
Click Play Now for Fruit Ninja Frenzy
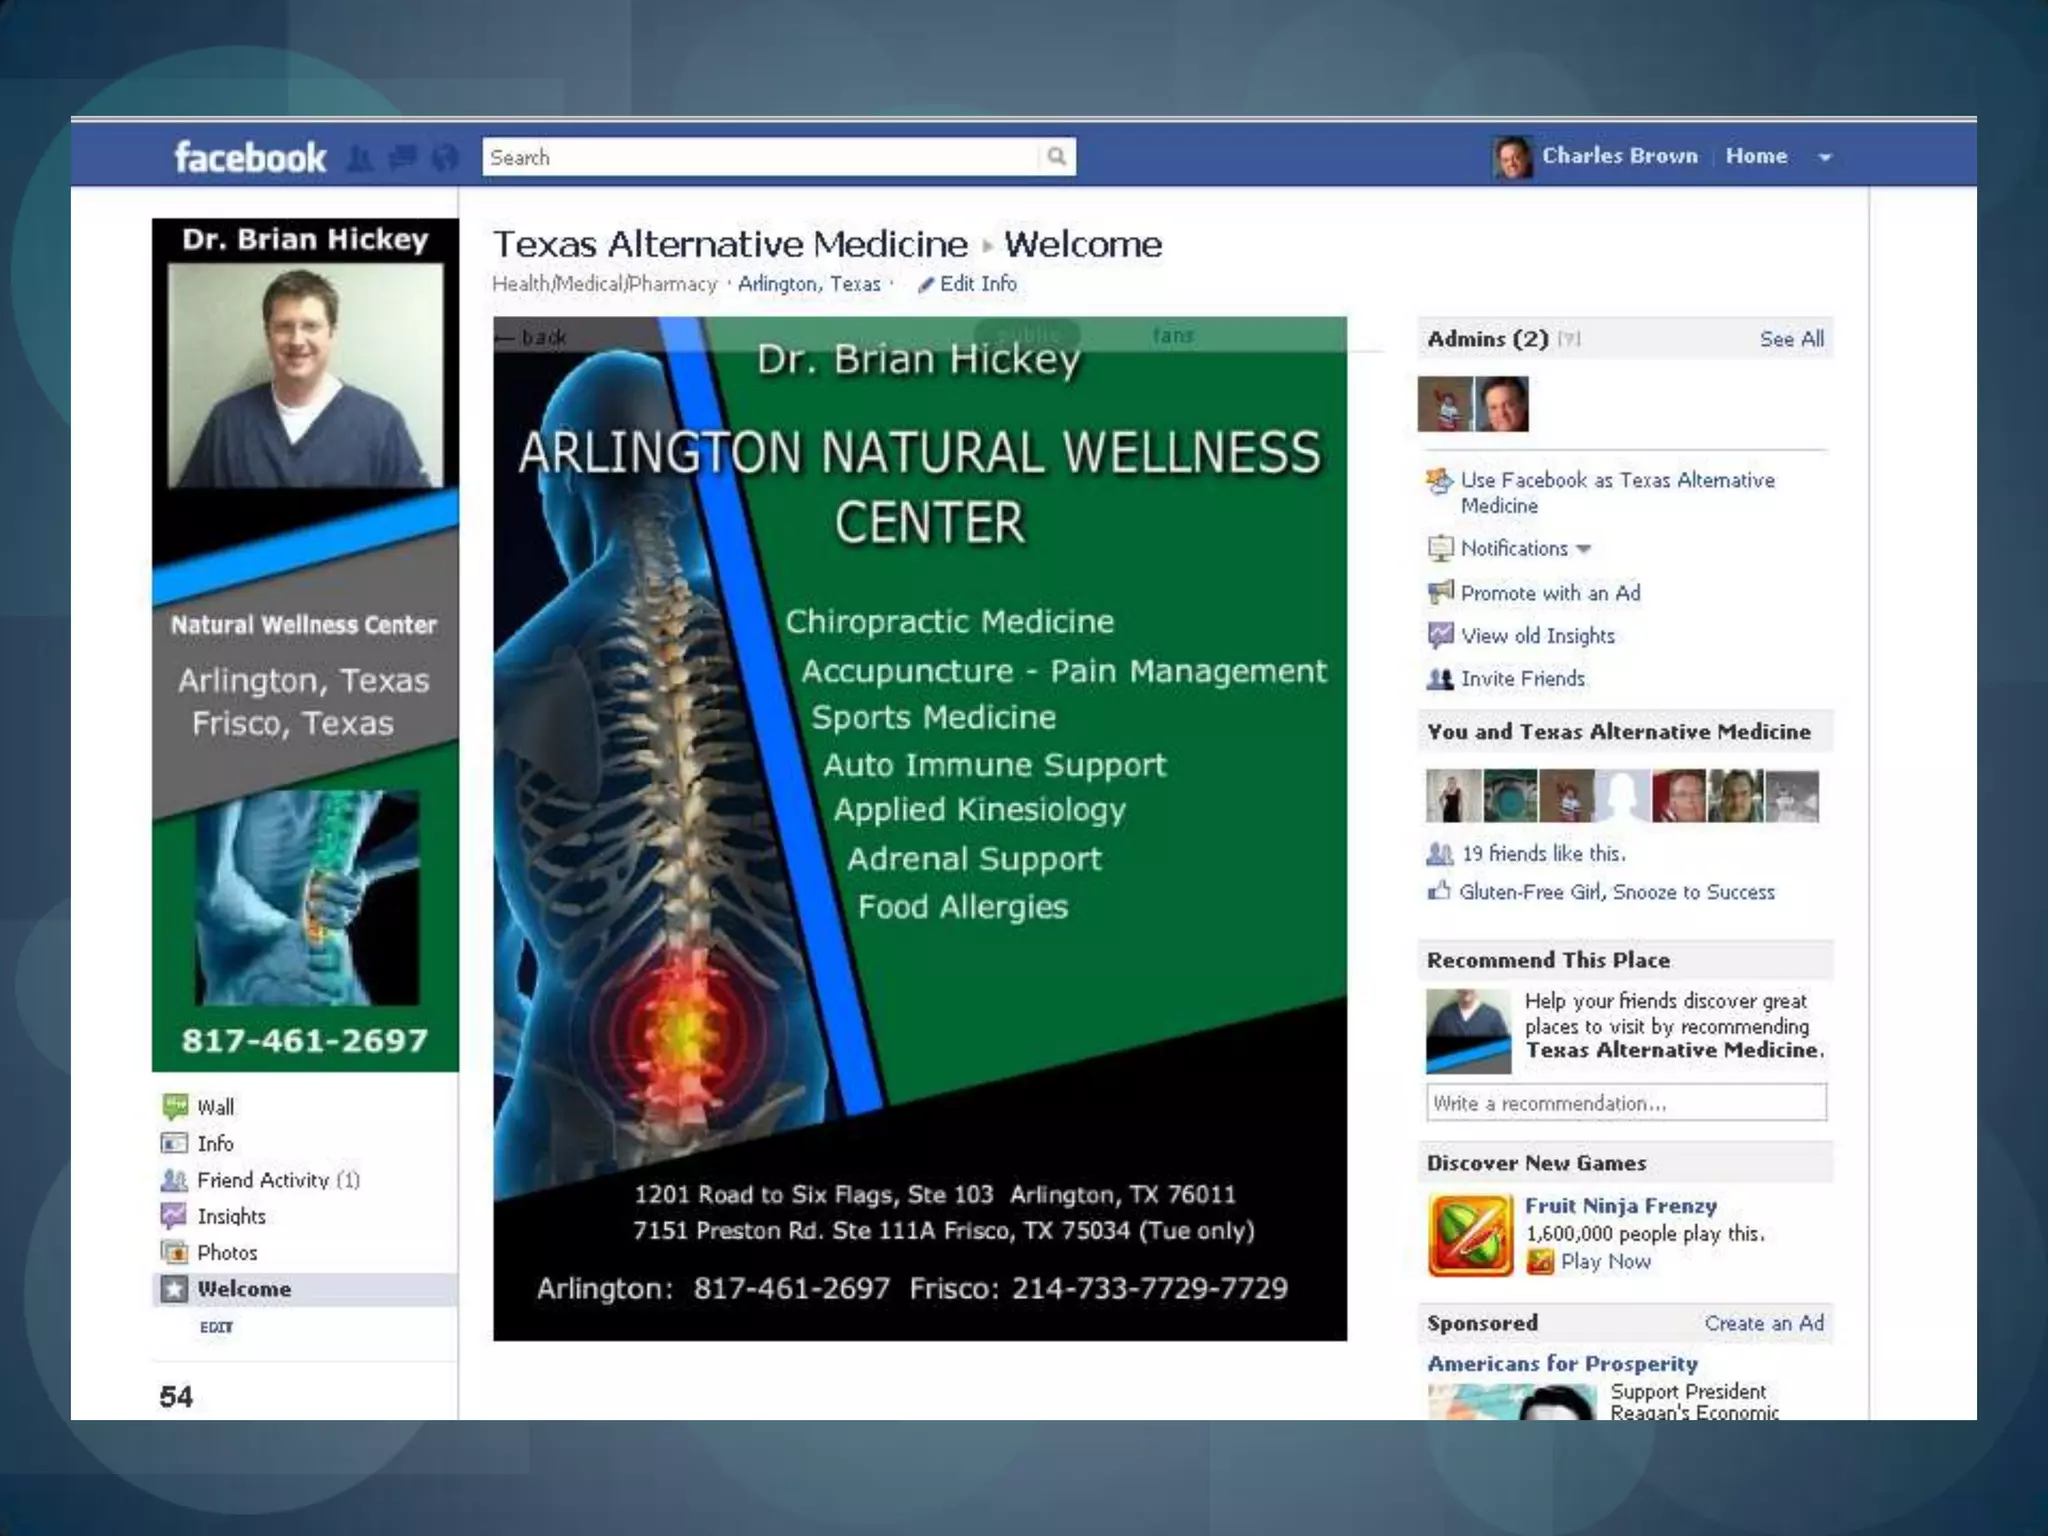pos(1605,1262)
